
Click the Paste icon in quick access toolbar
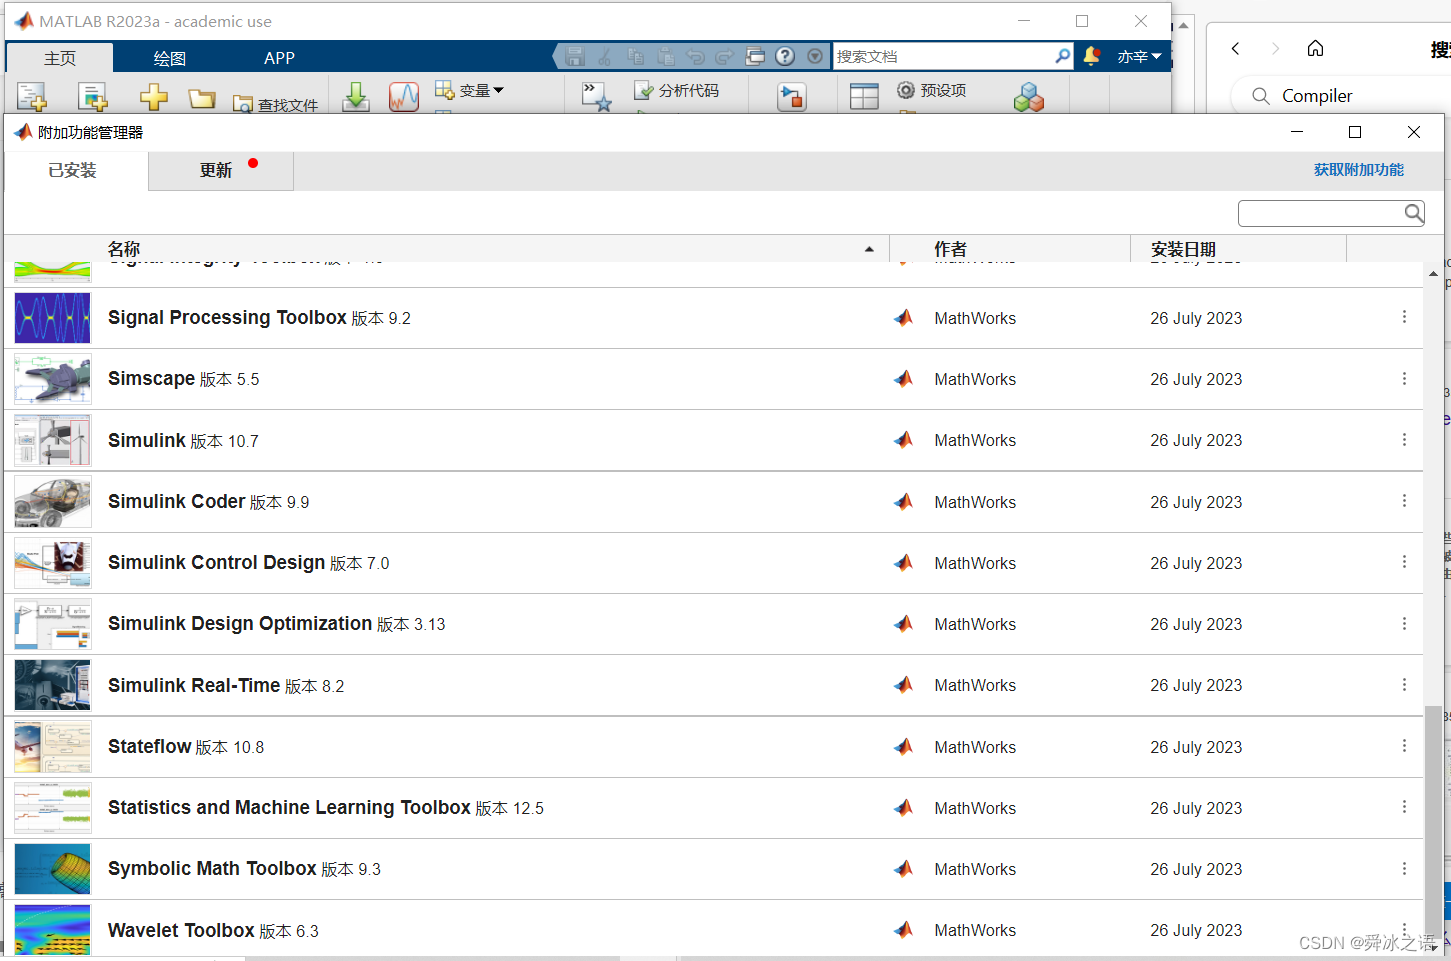coord(666,56)
